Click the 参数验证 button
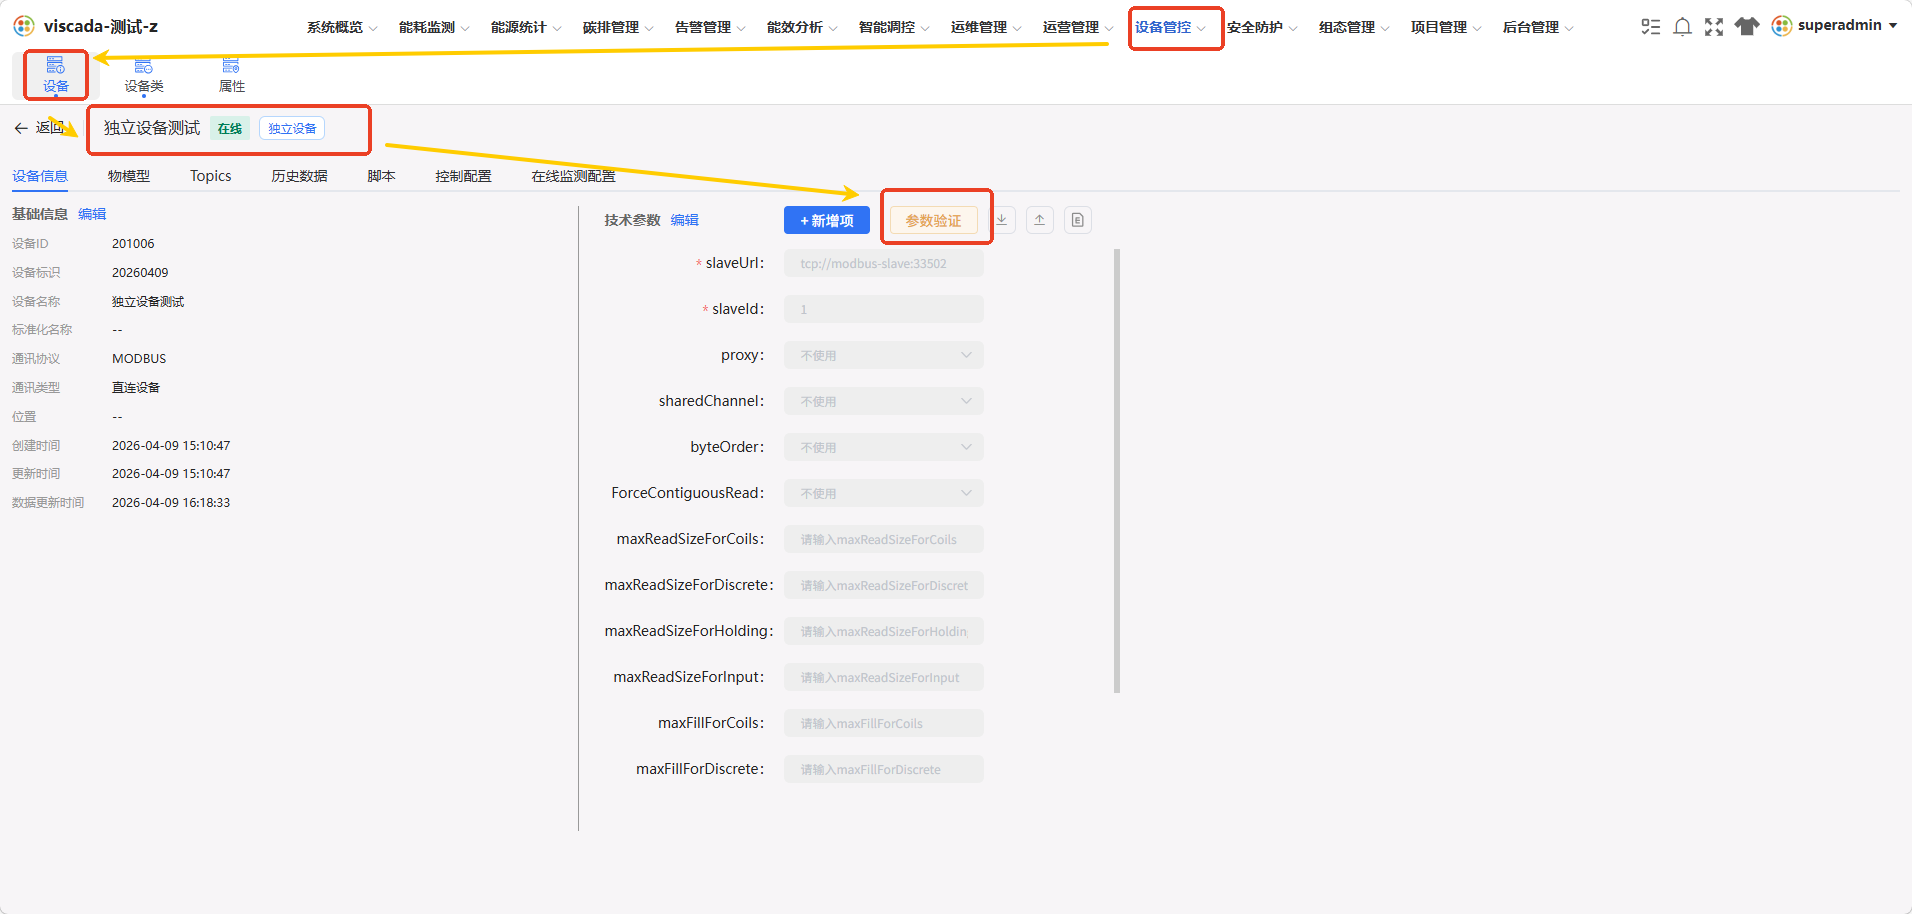 (933, 220)
